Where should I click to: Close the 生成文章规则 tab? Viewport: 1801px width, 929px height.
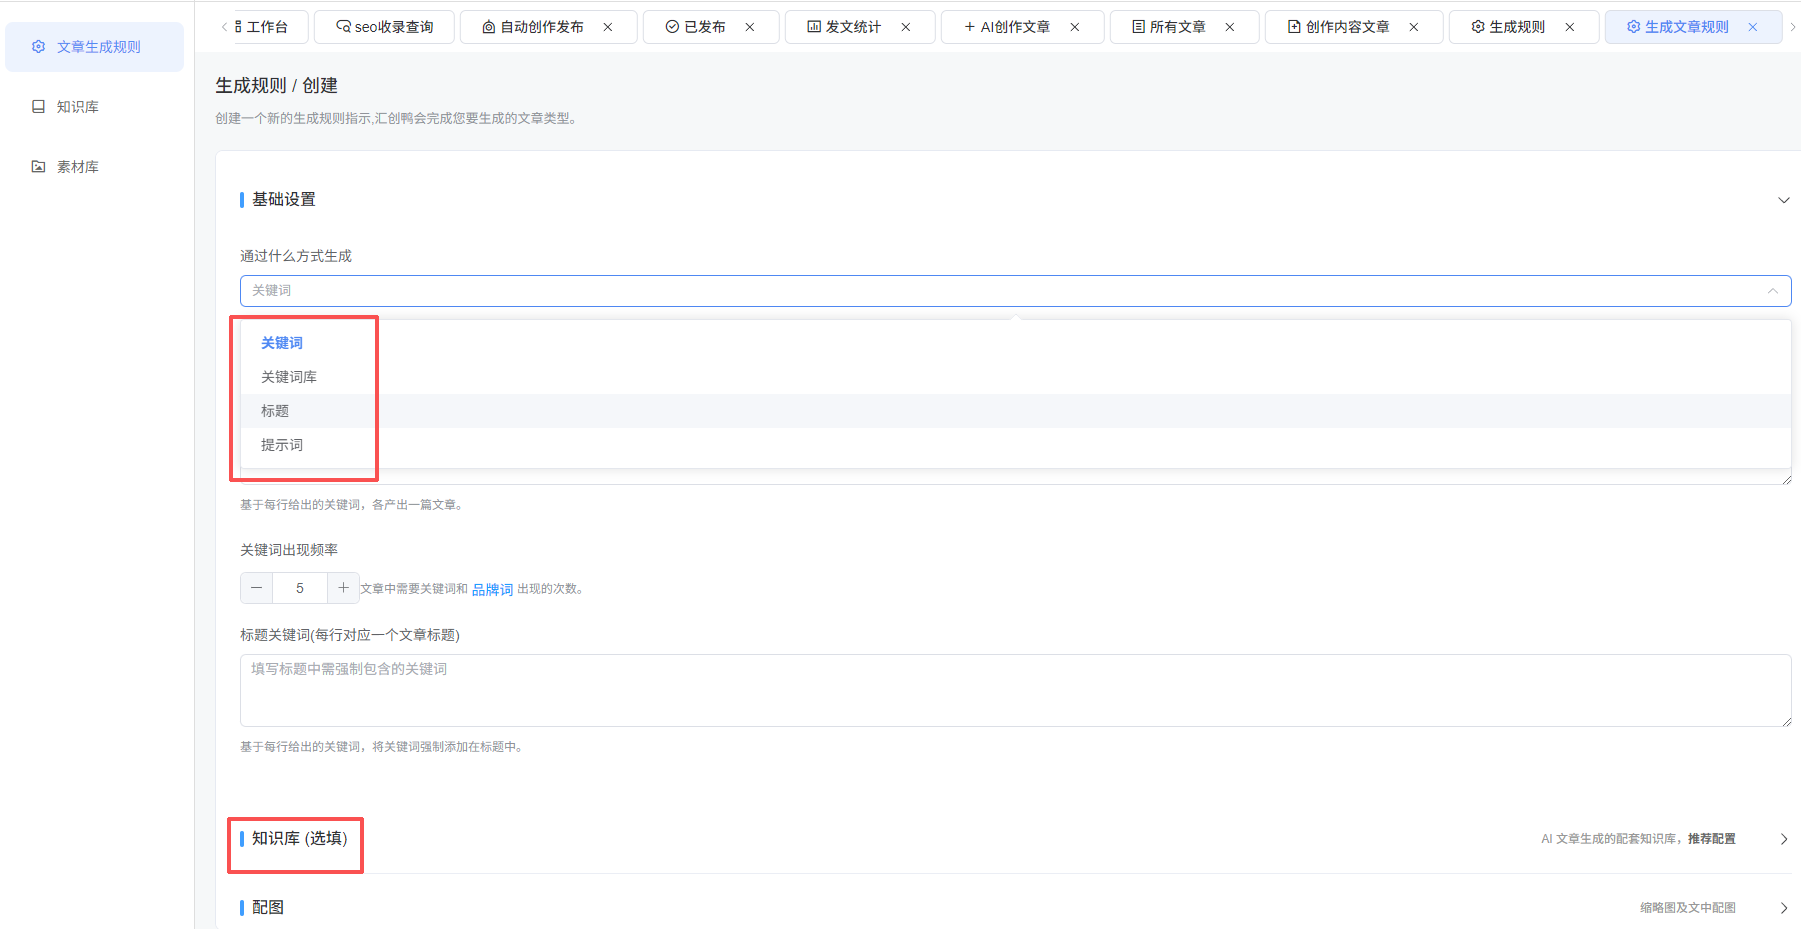click(x=1753, y=27)
